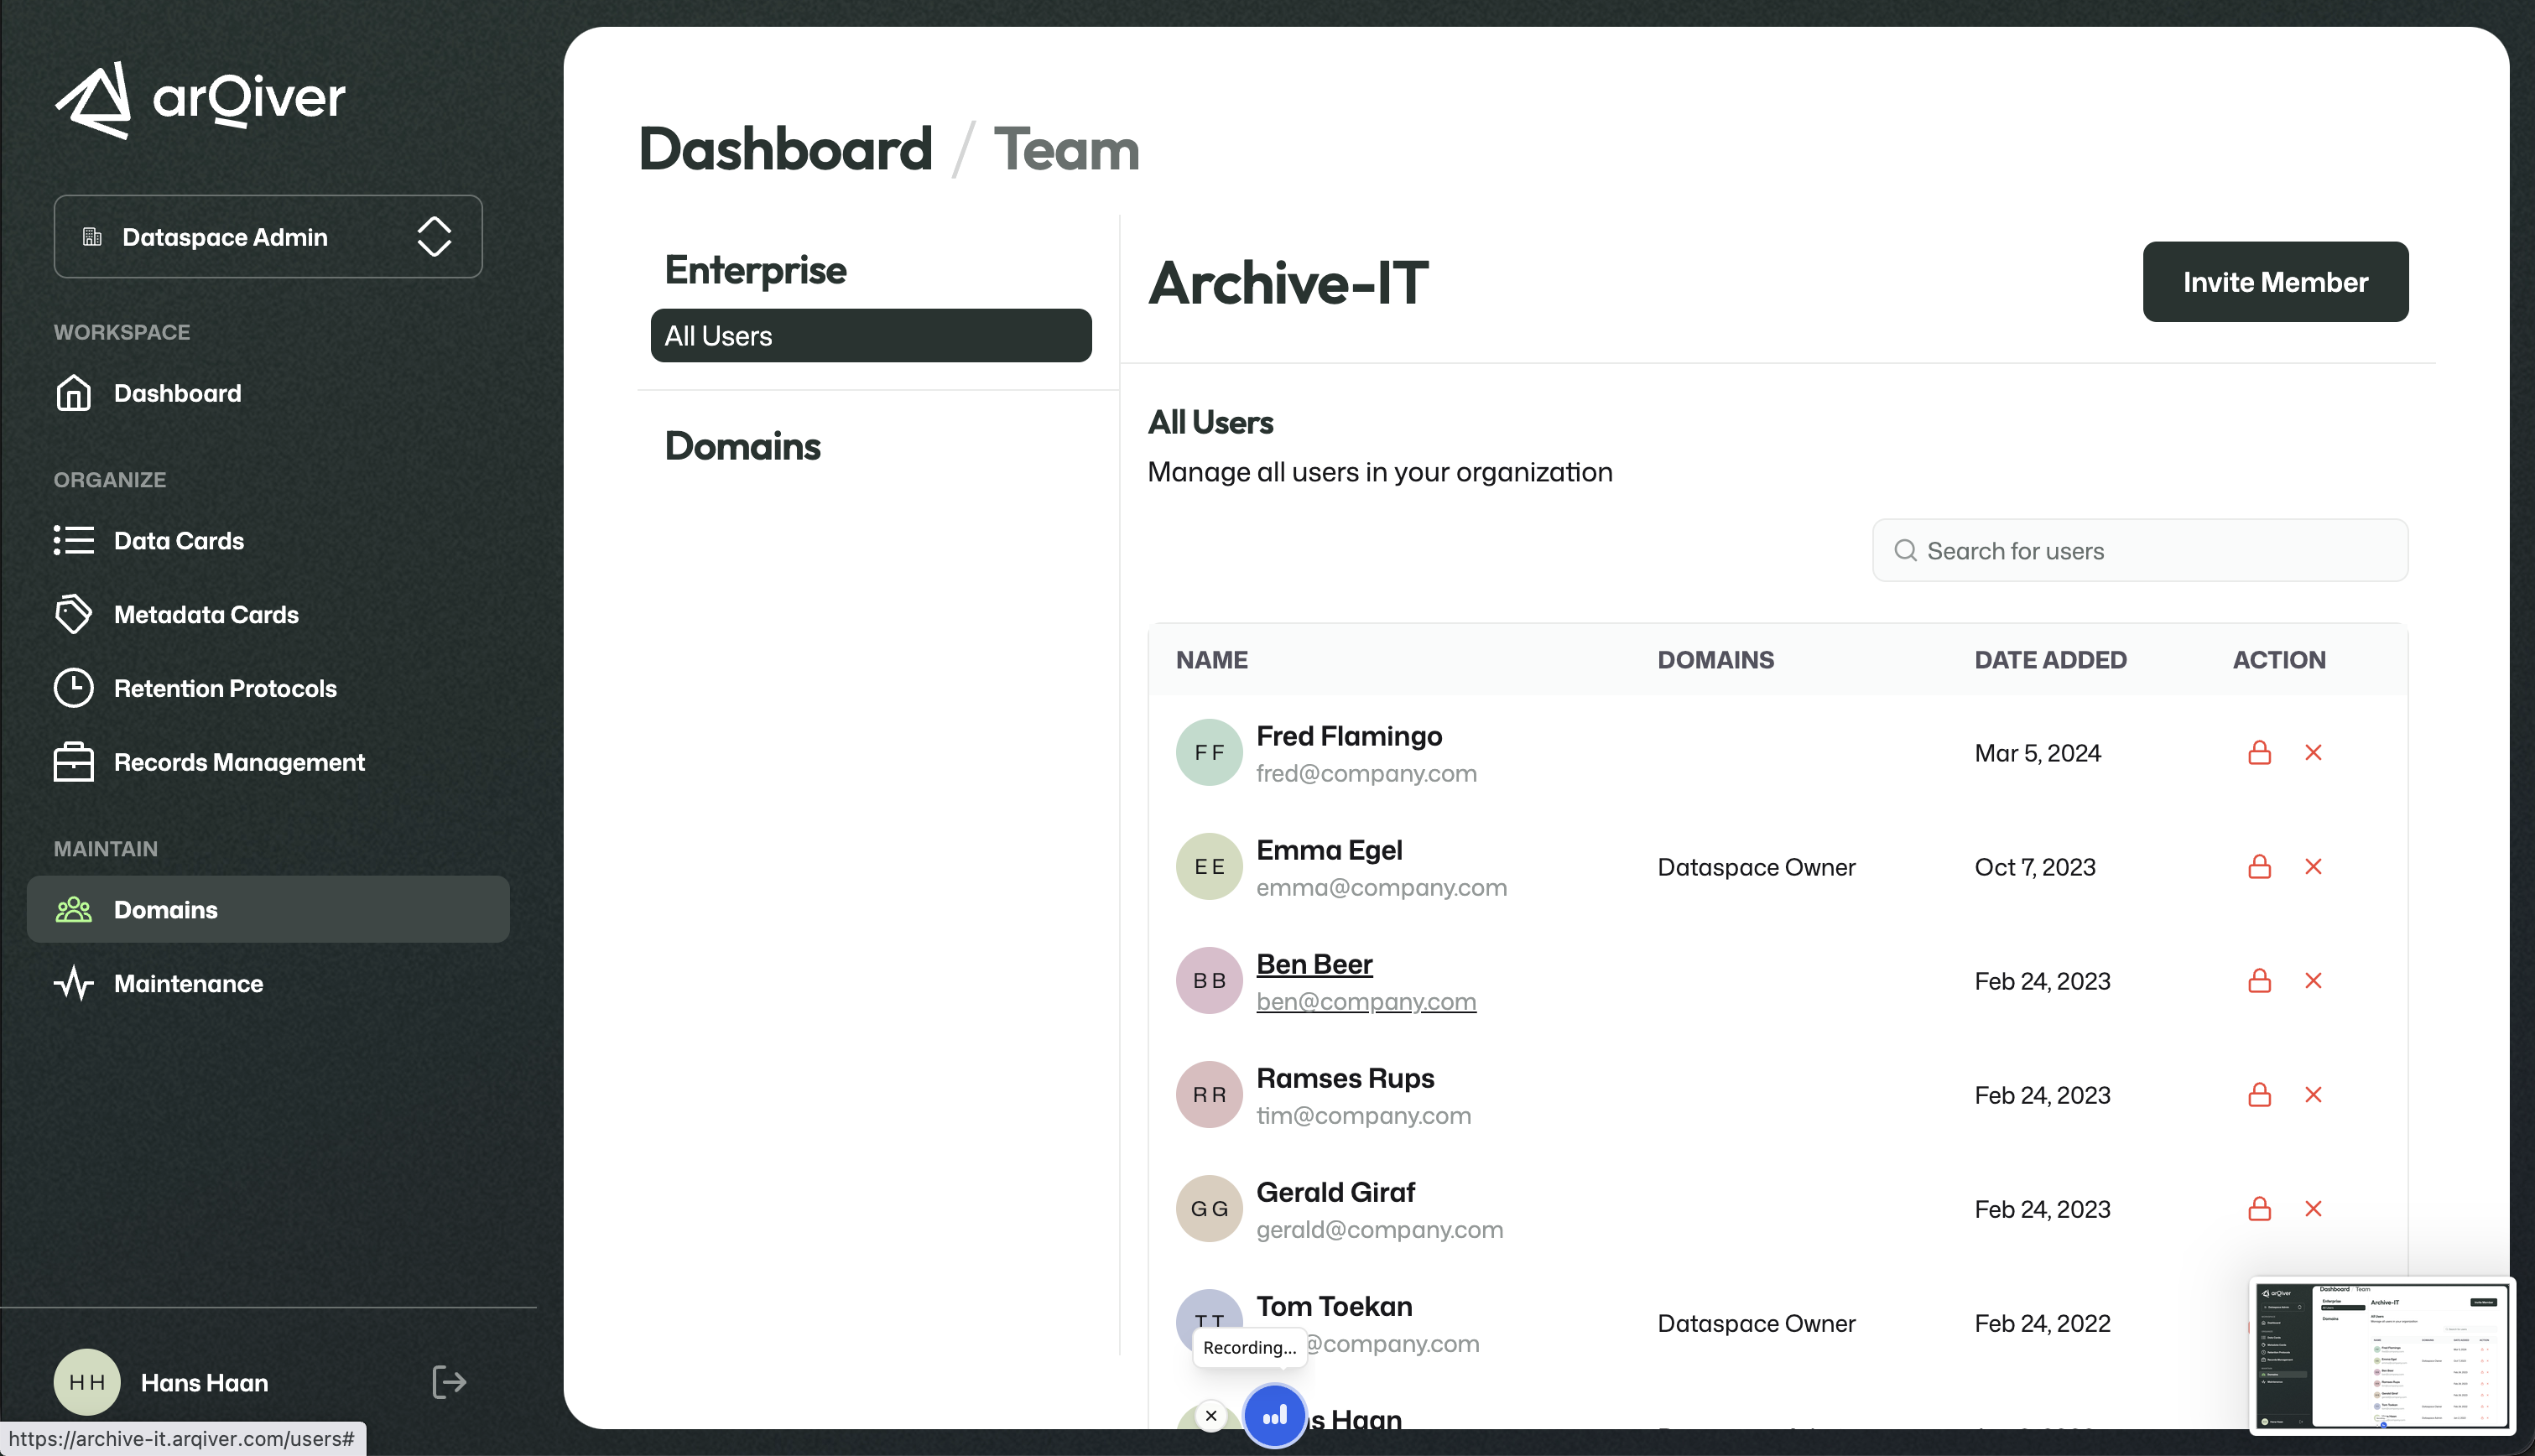Image resolution: width=2535 pixels, height=1456 pixels.
Task: Lock Ben Beer's account
Action: coord(2259,981)
